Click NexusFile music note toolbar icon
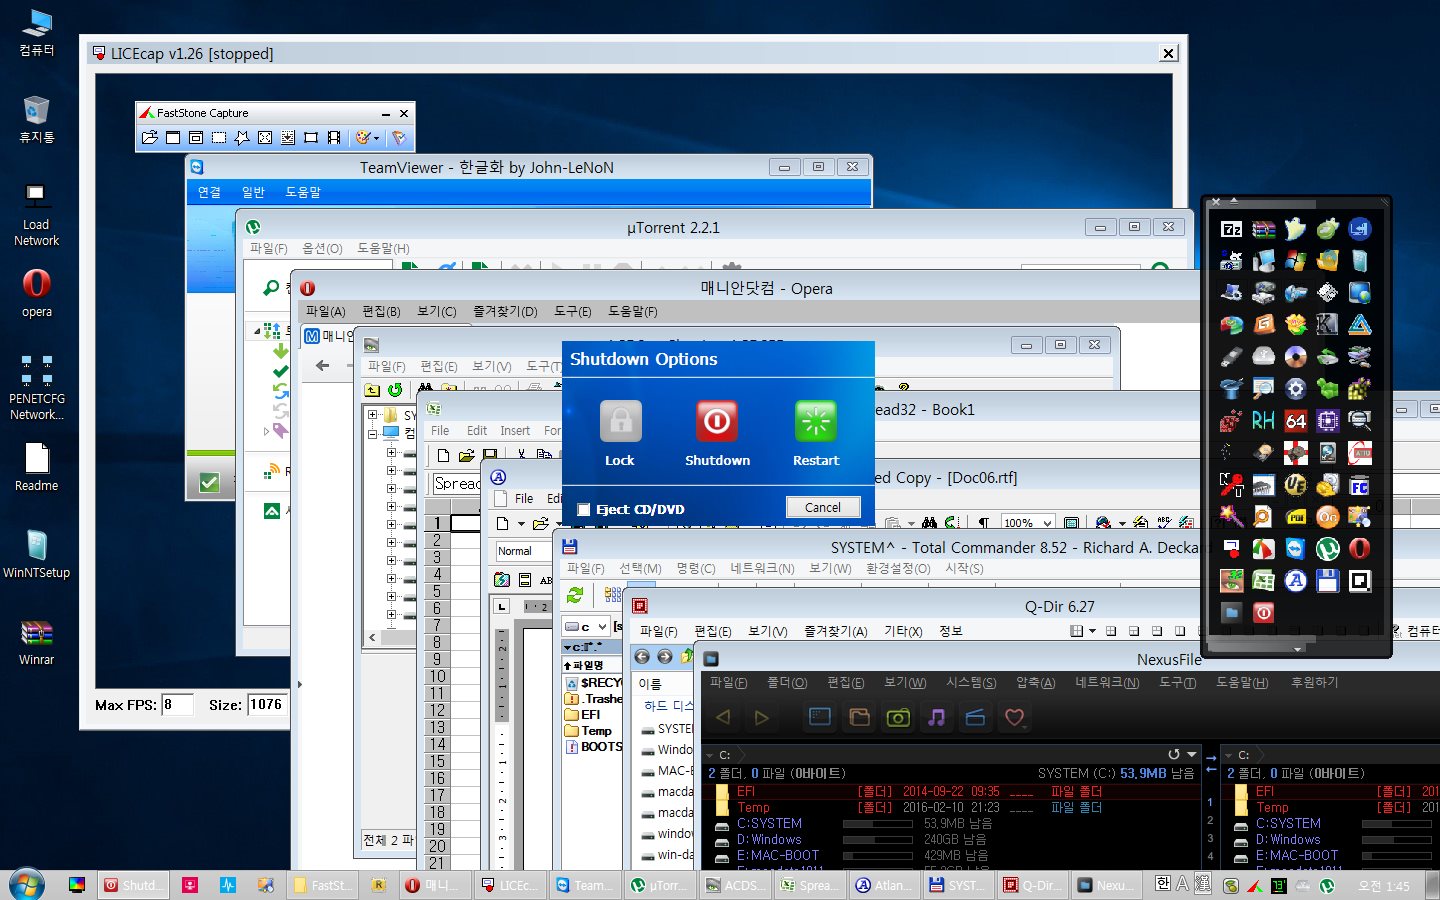 coord(937,717)
